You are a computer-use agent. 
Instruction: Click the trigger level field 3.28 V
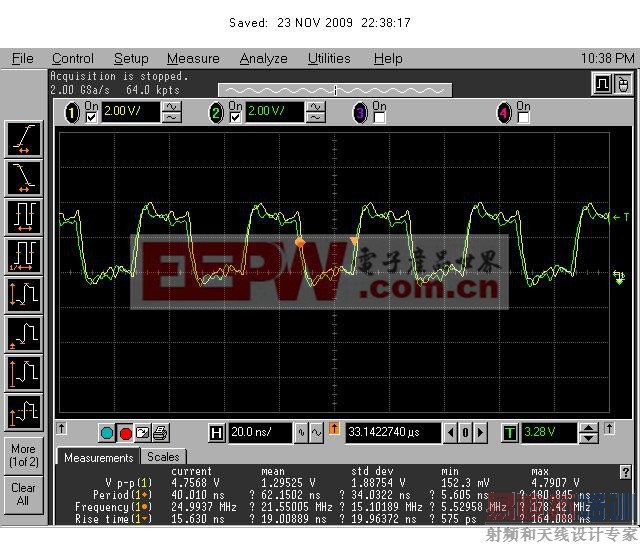coord(549,433)
